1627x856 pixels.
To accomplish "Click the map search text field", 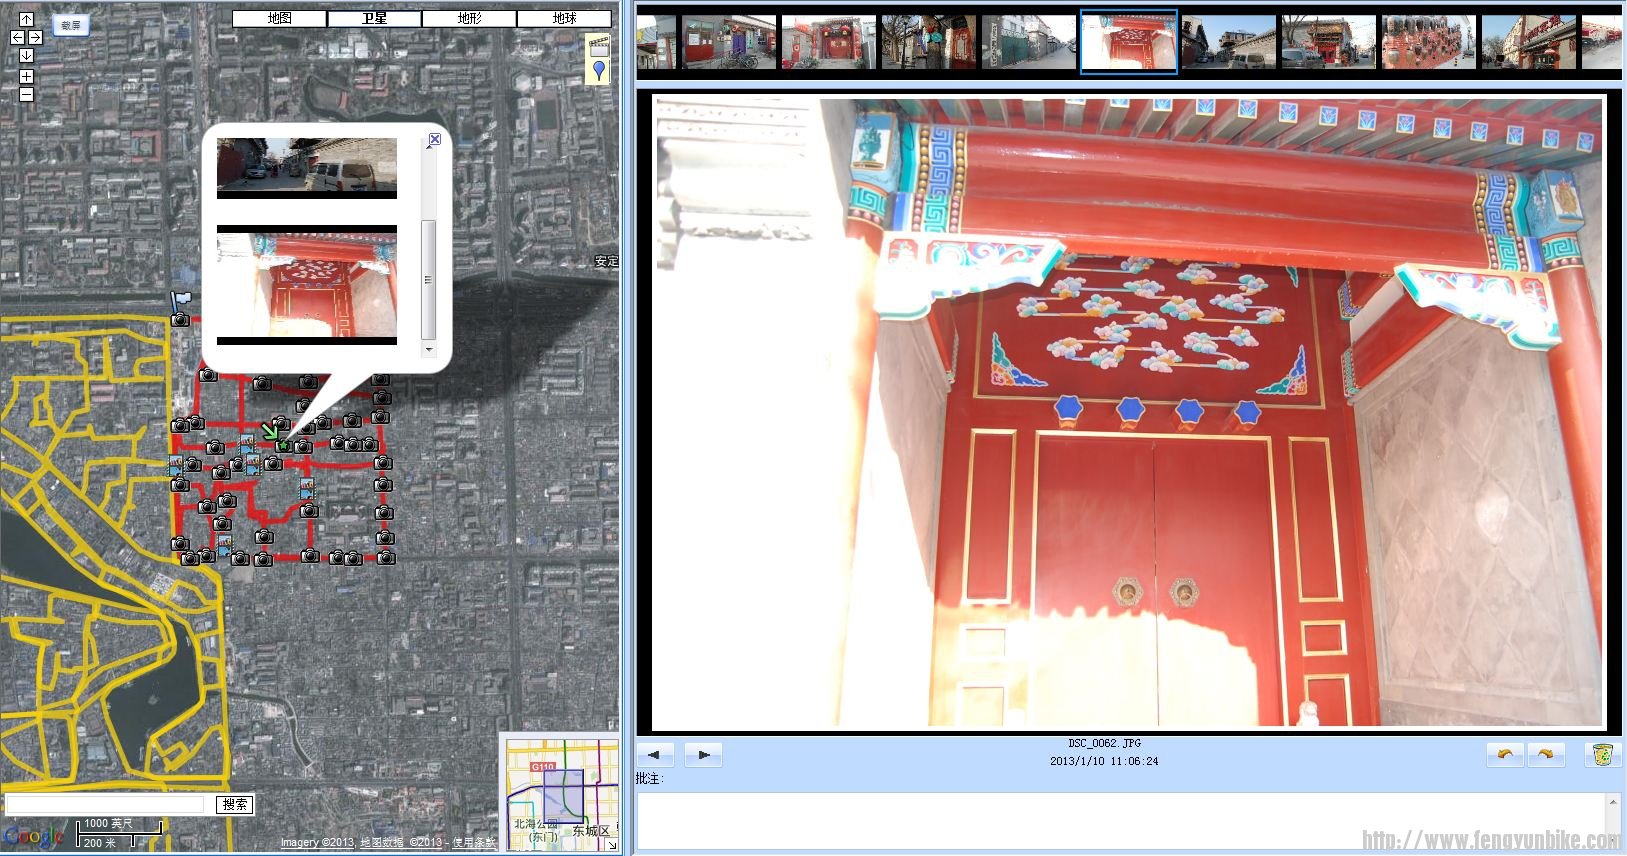I will point(105,804).
